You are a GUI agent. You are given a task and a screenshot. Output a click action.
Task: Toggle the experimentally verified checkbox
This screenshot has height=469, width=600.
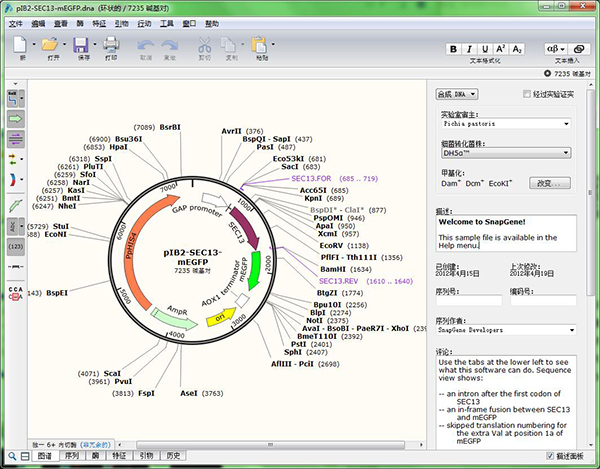coord(527,94)
